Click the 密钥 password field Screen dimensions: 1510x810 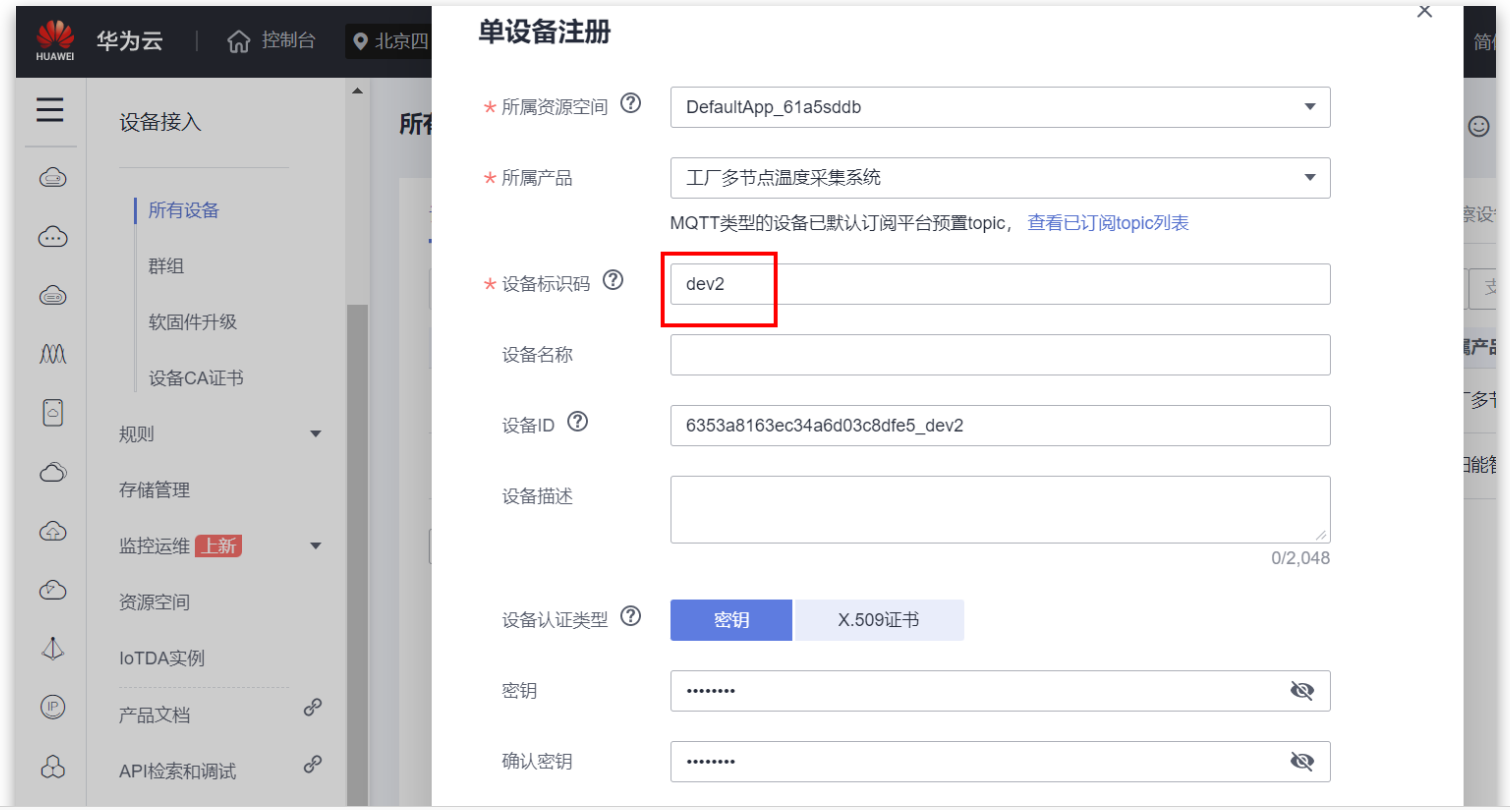[x=1000, y=691]
